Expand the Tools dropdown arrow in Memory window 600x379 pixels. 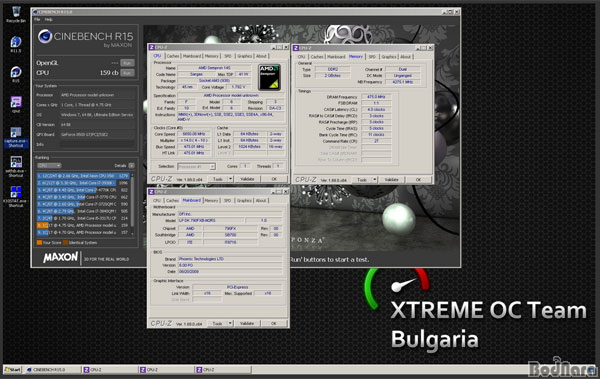(375, 179)
